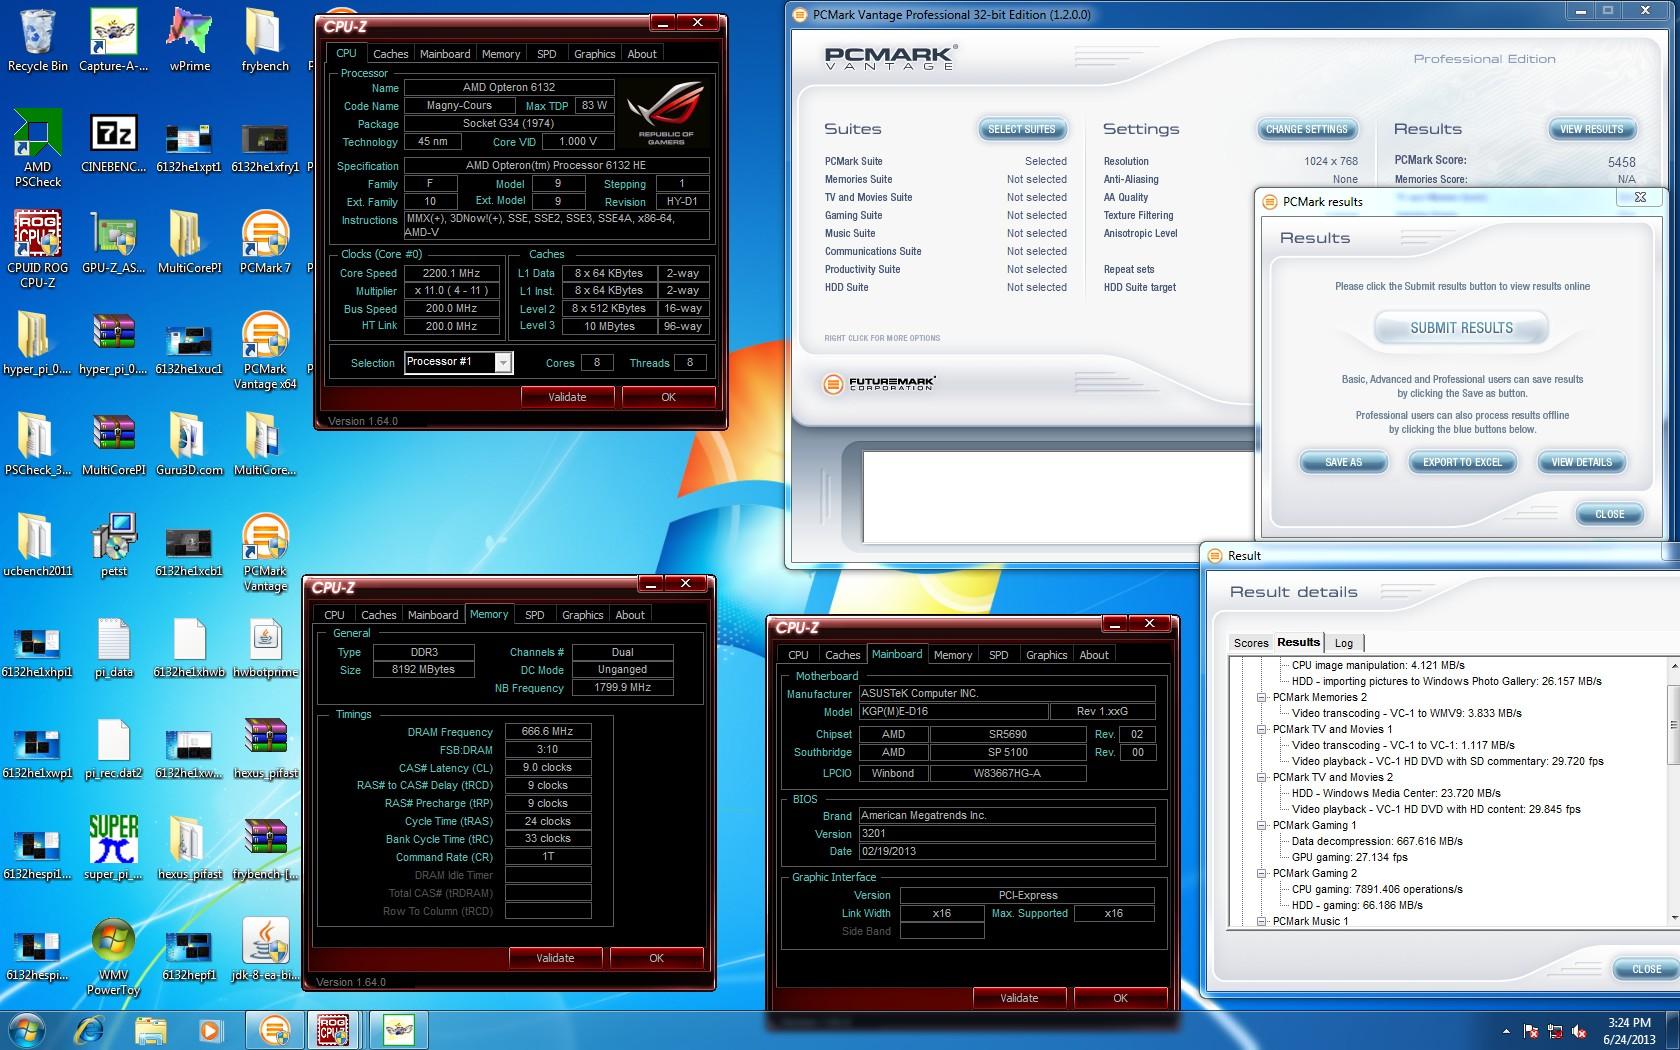This screenshot has width=1680, height=1050.
Task: Open Mainboard tab in top CPU-Z window
Action: [x=445, y=54]
